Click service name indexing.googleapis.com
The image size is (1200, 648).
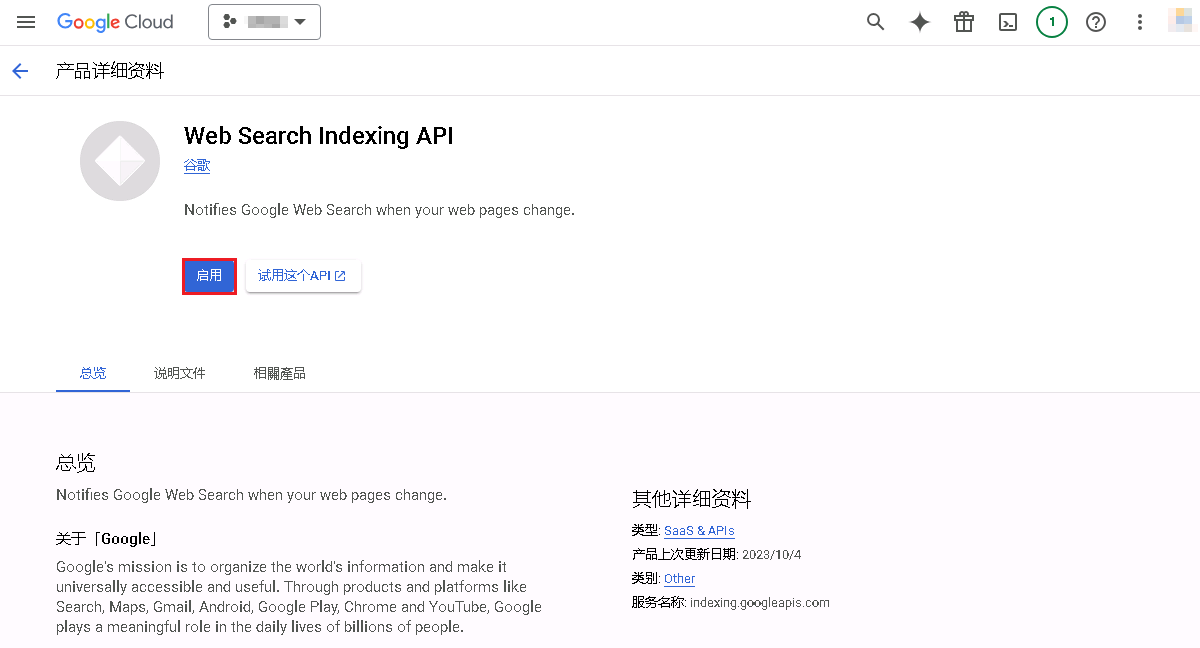760,603
